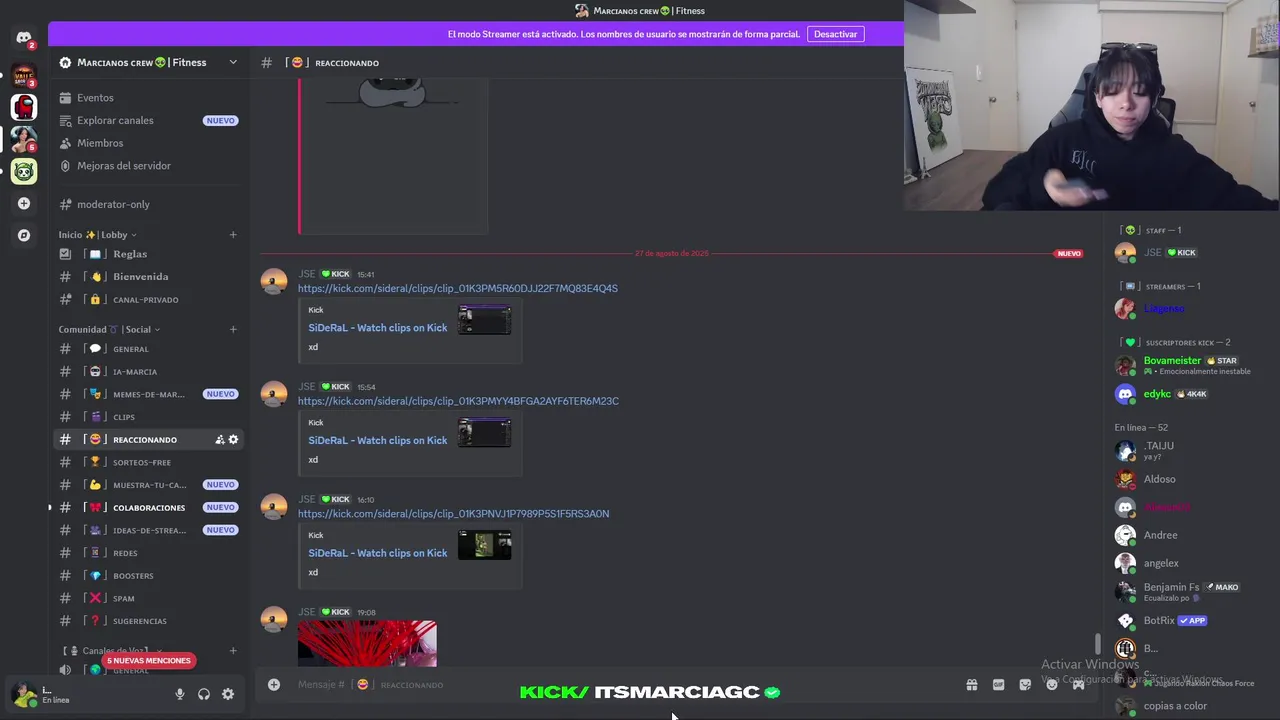Toggle headphones deafen in user panel
The image size is (1280, 720).
click(x=204, y=694)
